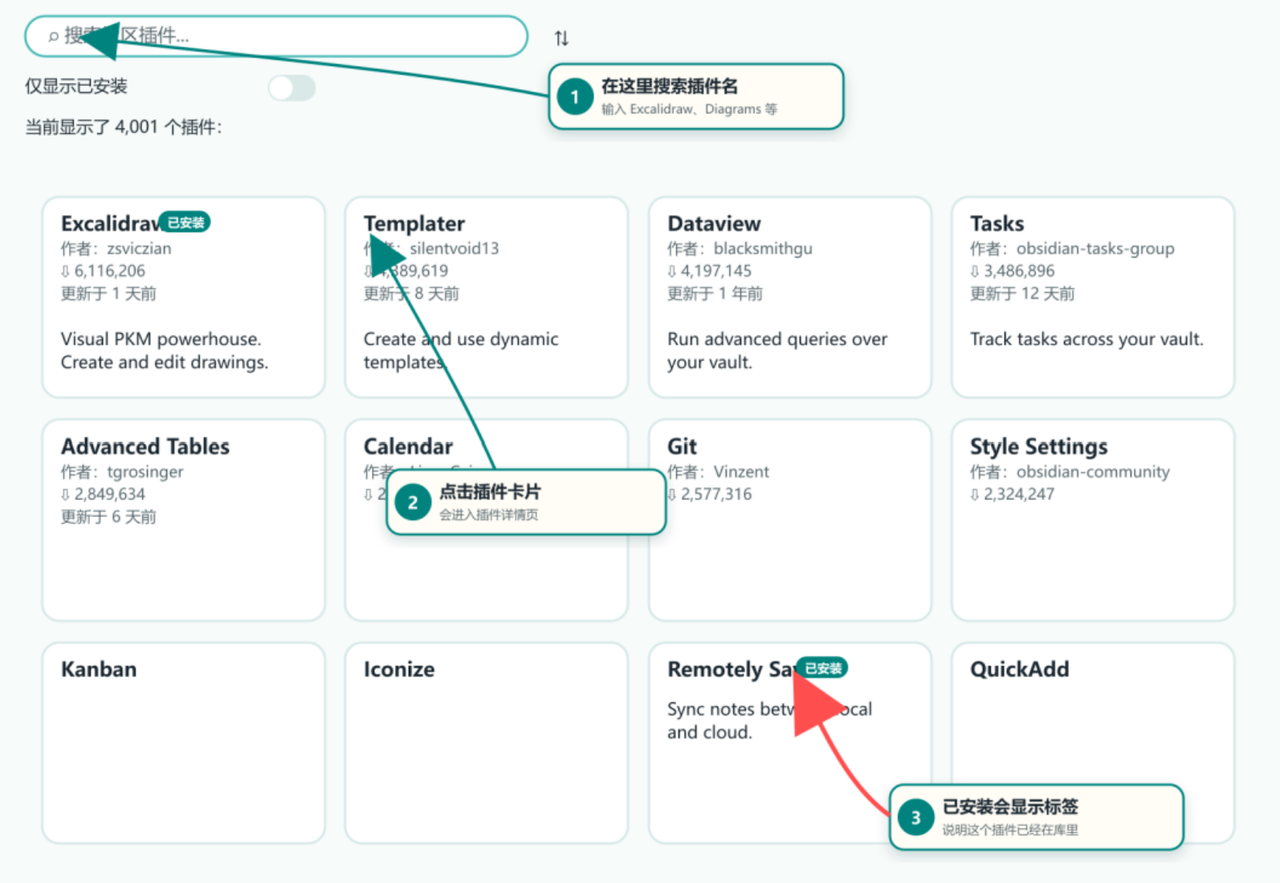Click Git download count 2,577,316
This screenshot has height=883, width=1280.
710,494
